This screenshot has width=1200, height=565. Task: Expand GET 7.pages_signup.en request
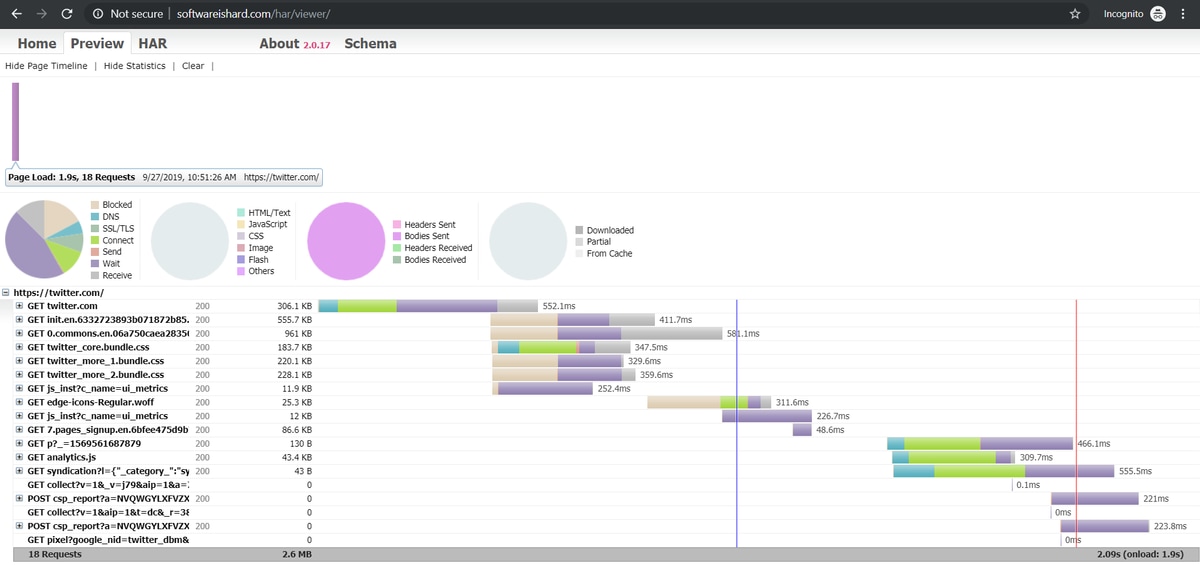coord(20,429)
